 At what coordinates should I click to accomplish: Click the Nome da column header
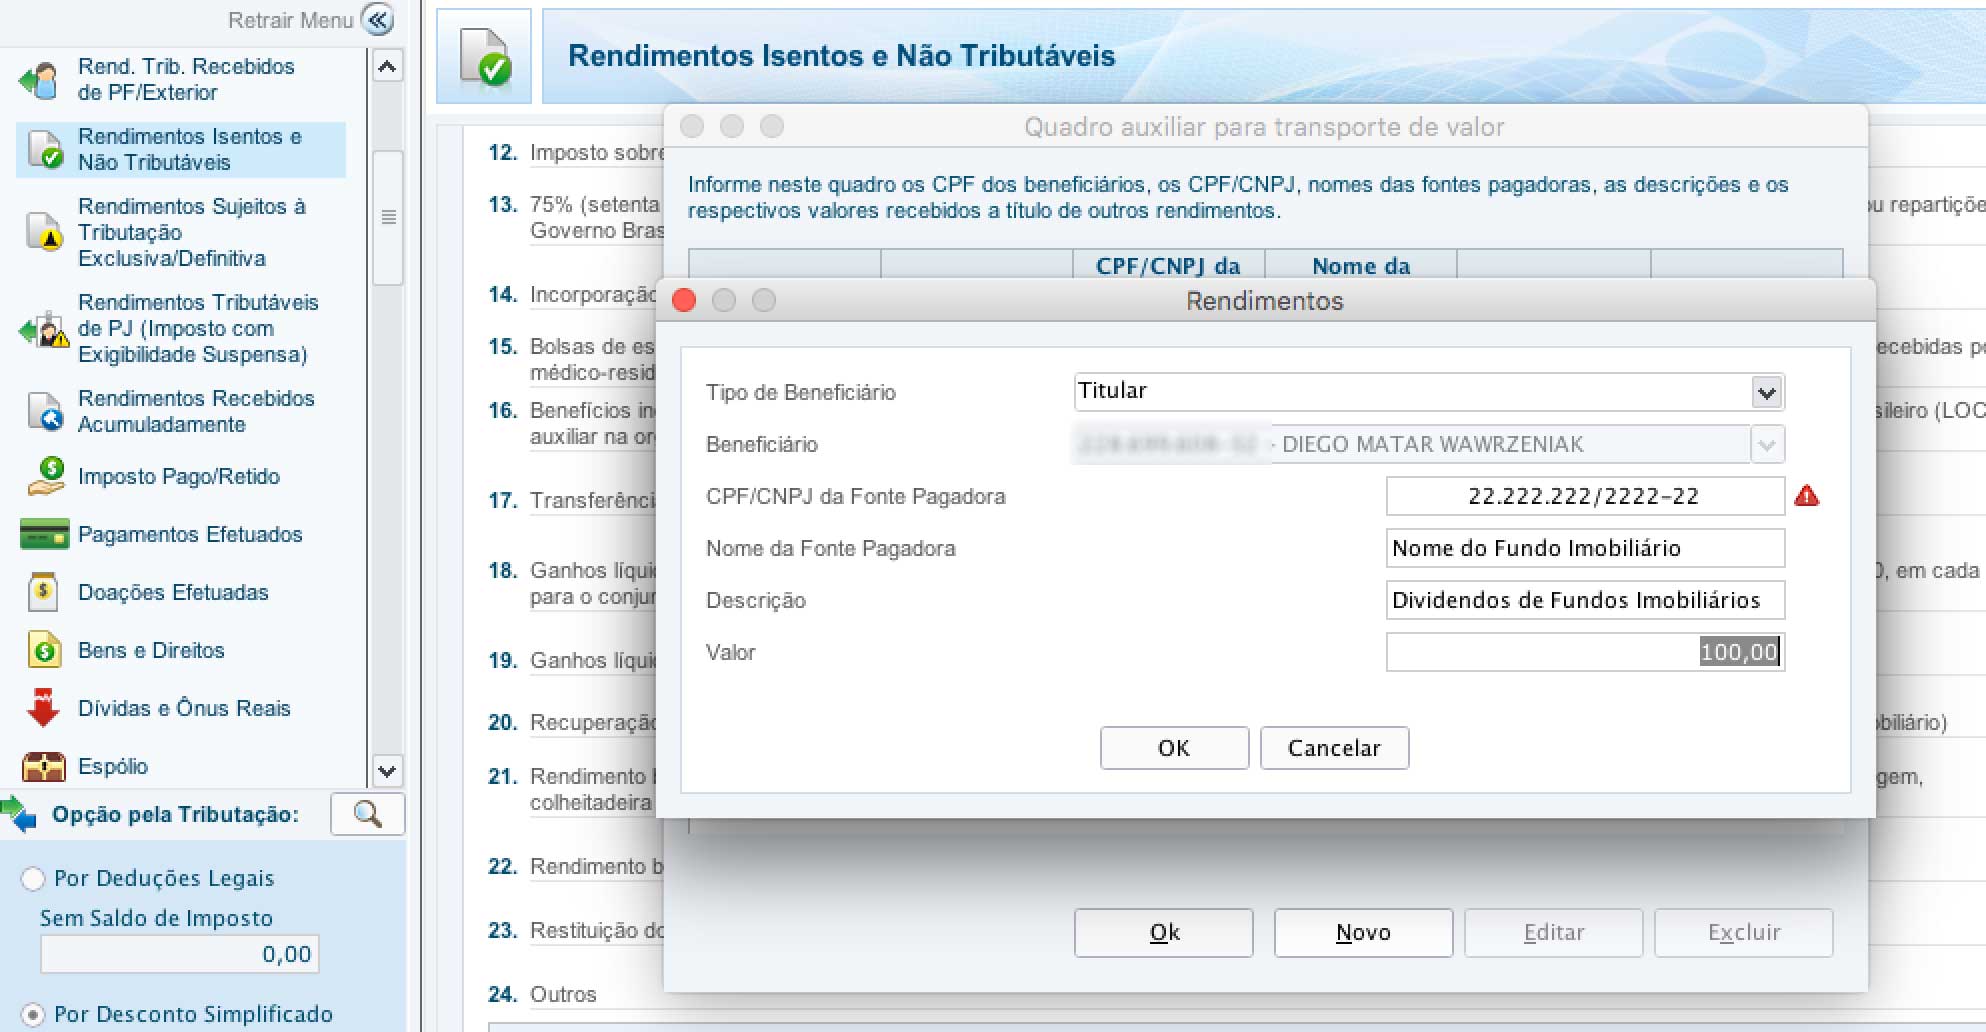(x=1361, y=265)
